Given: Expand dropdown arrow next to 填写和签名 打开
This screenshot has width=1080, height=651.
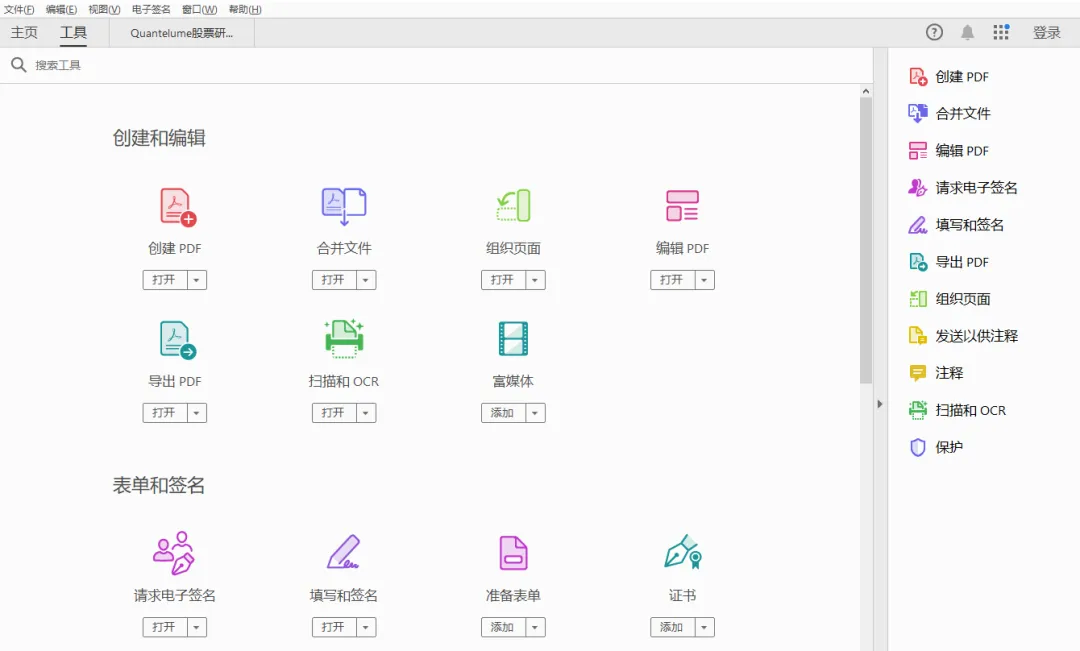Looking at the screenshot, I should (x=366, y=627).
